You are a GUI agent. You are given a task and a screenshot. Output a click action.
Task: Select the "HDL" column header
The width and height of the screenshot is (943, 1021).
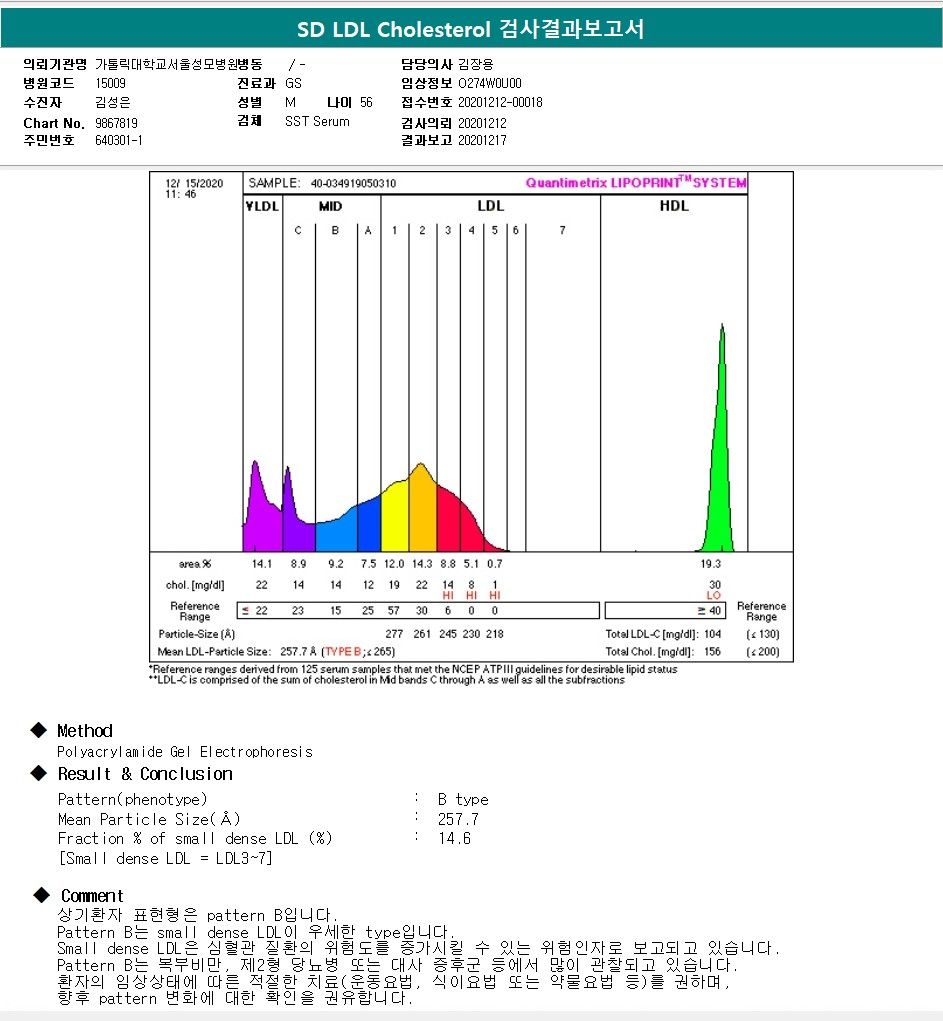(674, 206)
